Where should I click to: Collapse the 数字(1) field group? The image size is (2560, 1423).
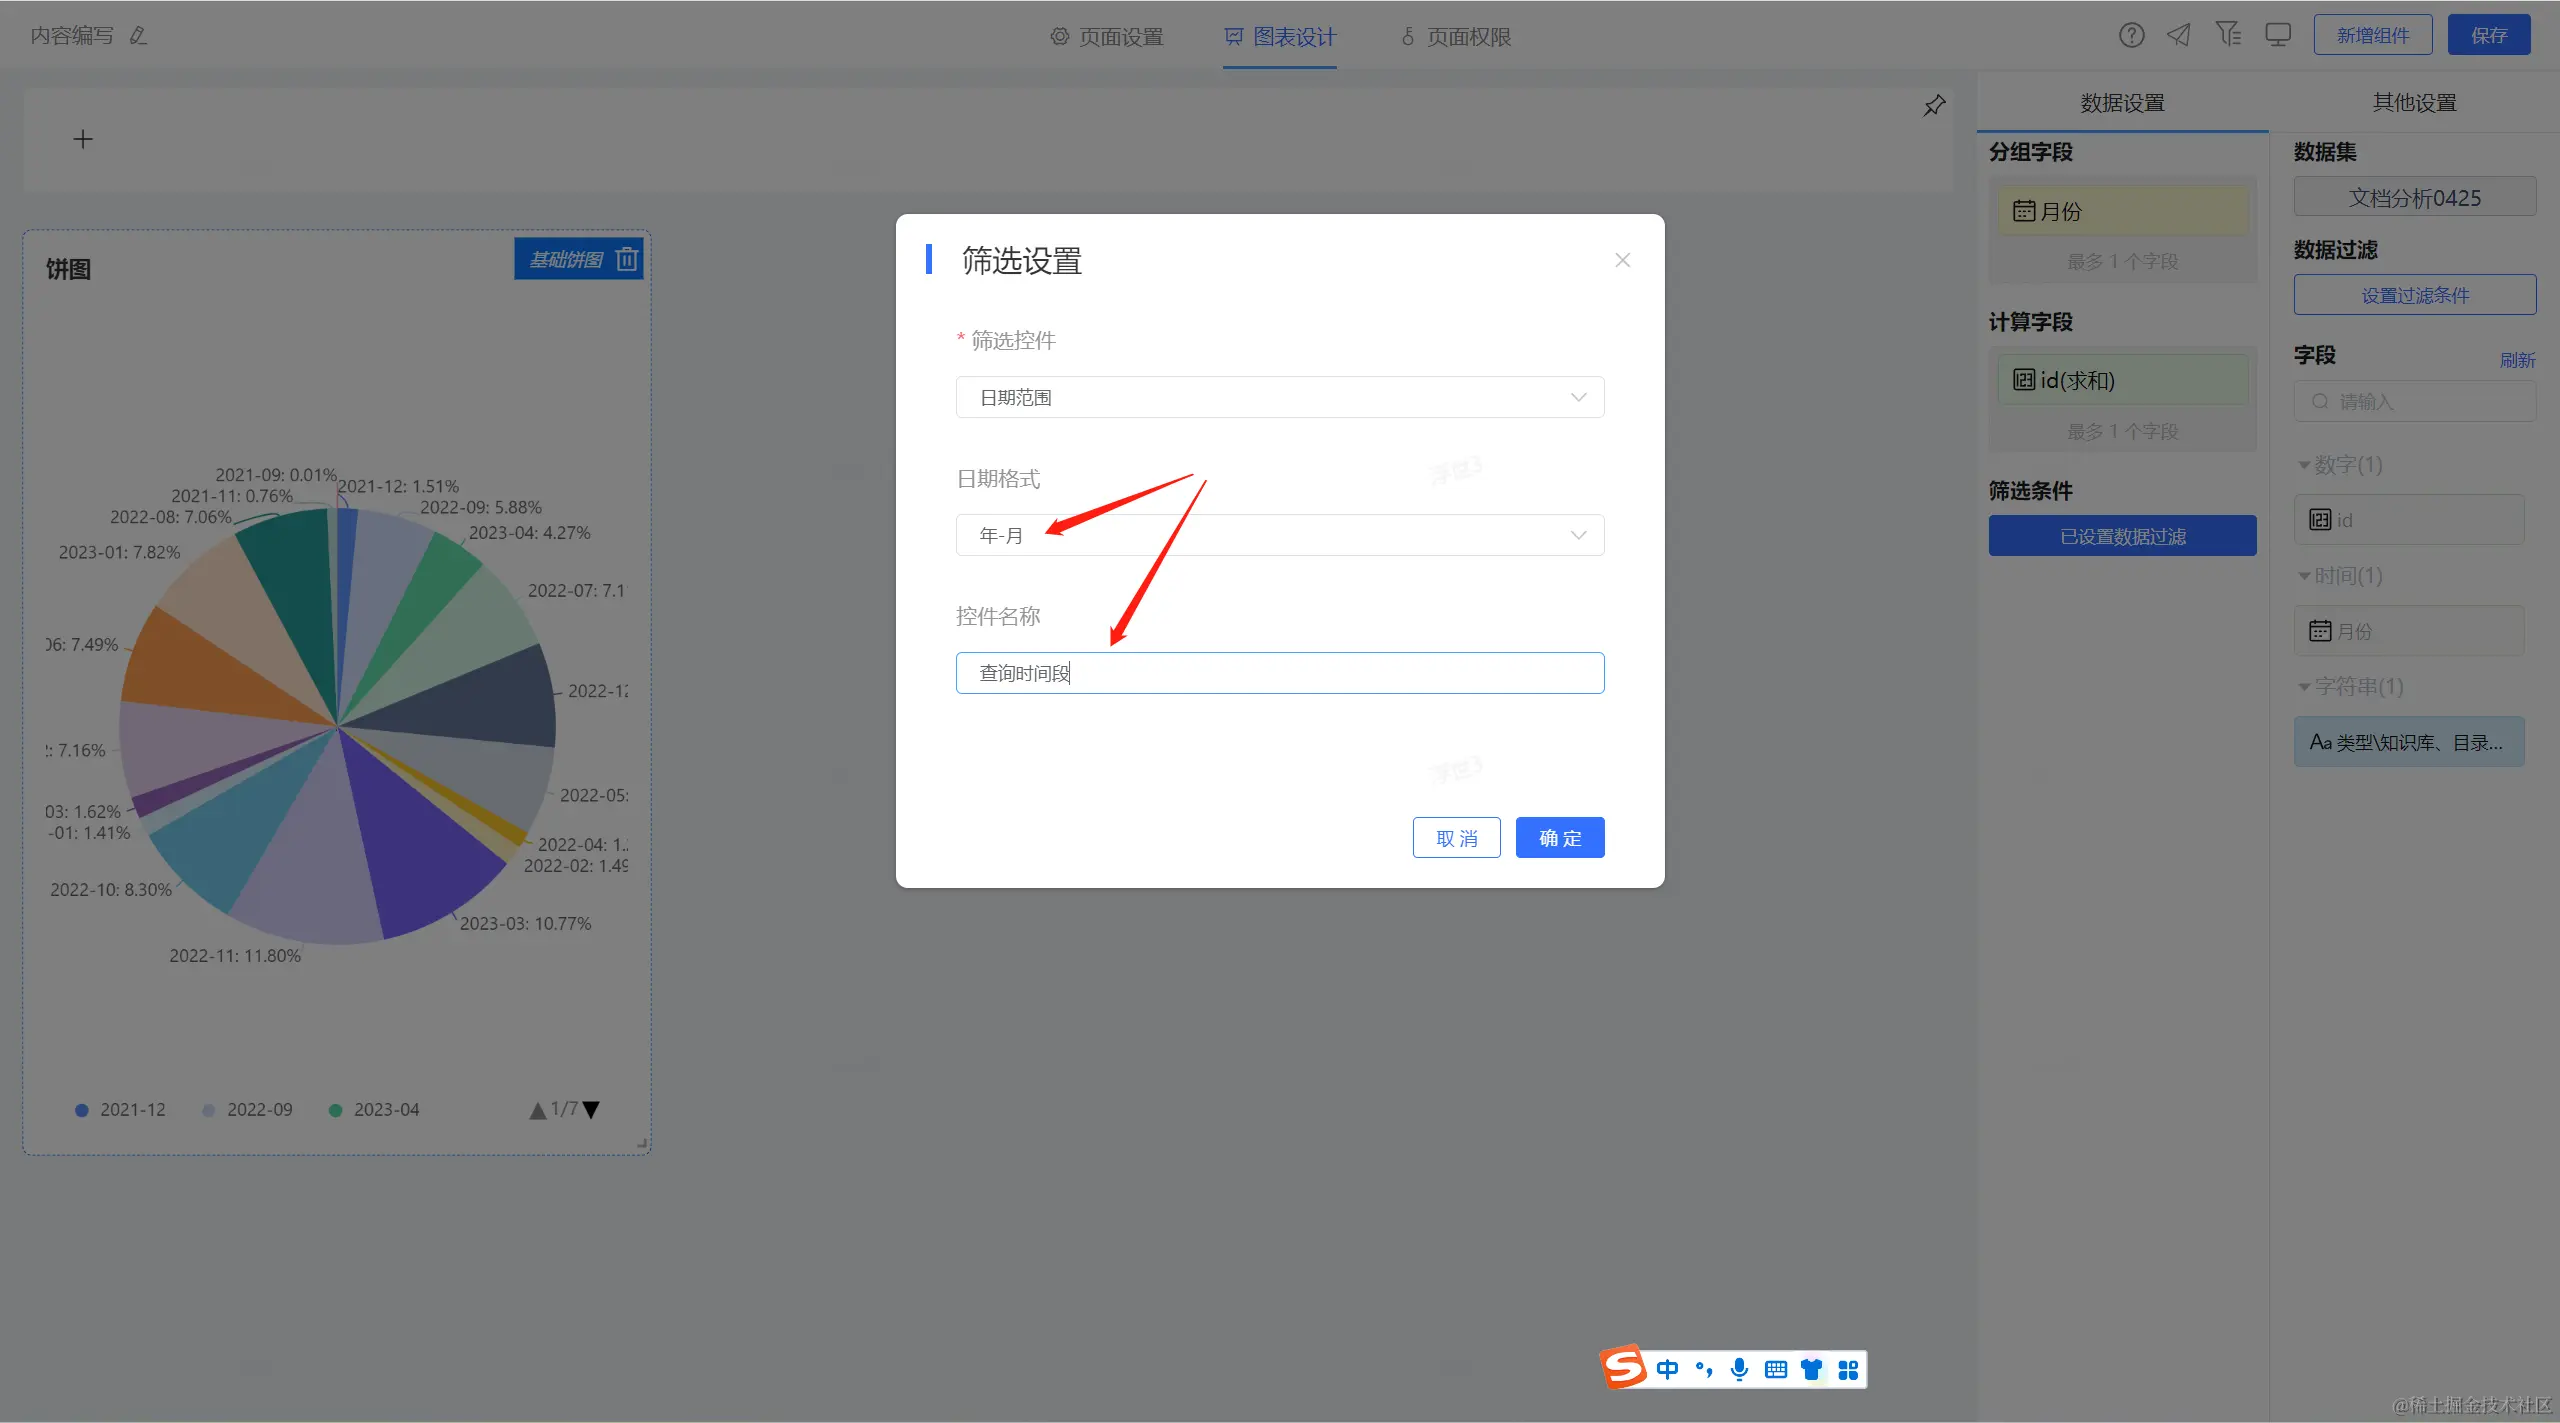2304,465
